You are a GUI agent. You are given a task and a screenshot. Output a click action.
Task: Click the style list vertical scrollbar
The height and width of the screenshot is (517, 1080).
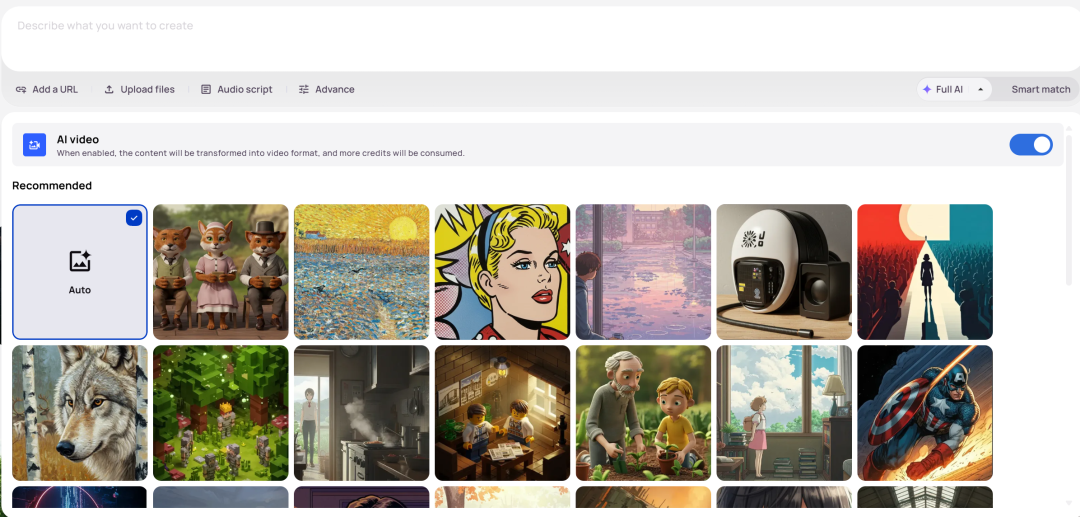(x=1069, y=210)
